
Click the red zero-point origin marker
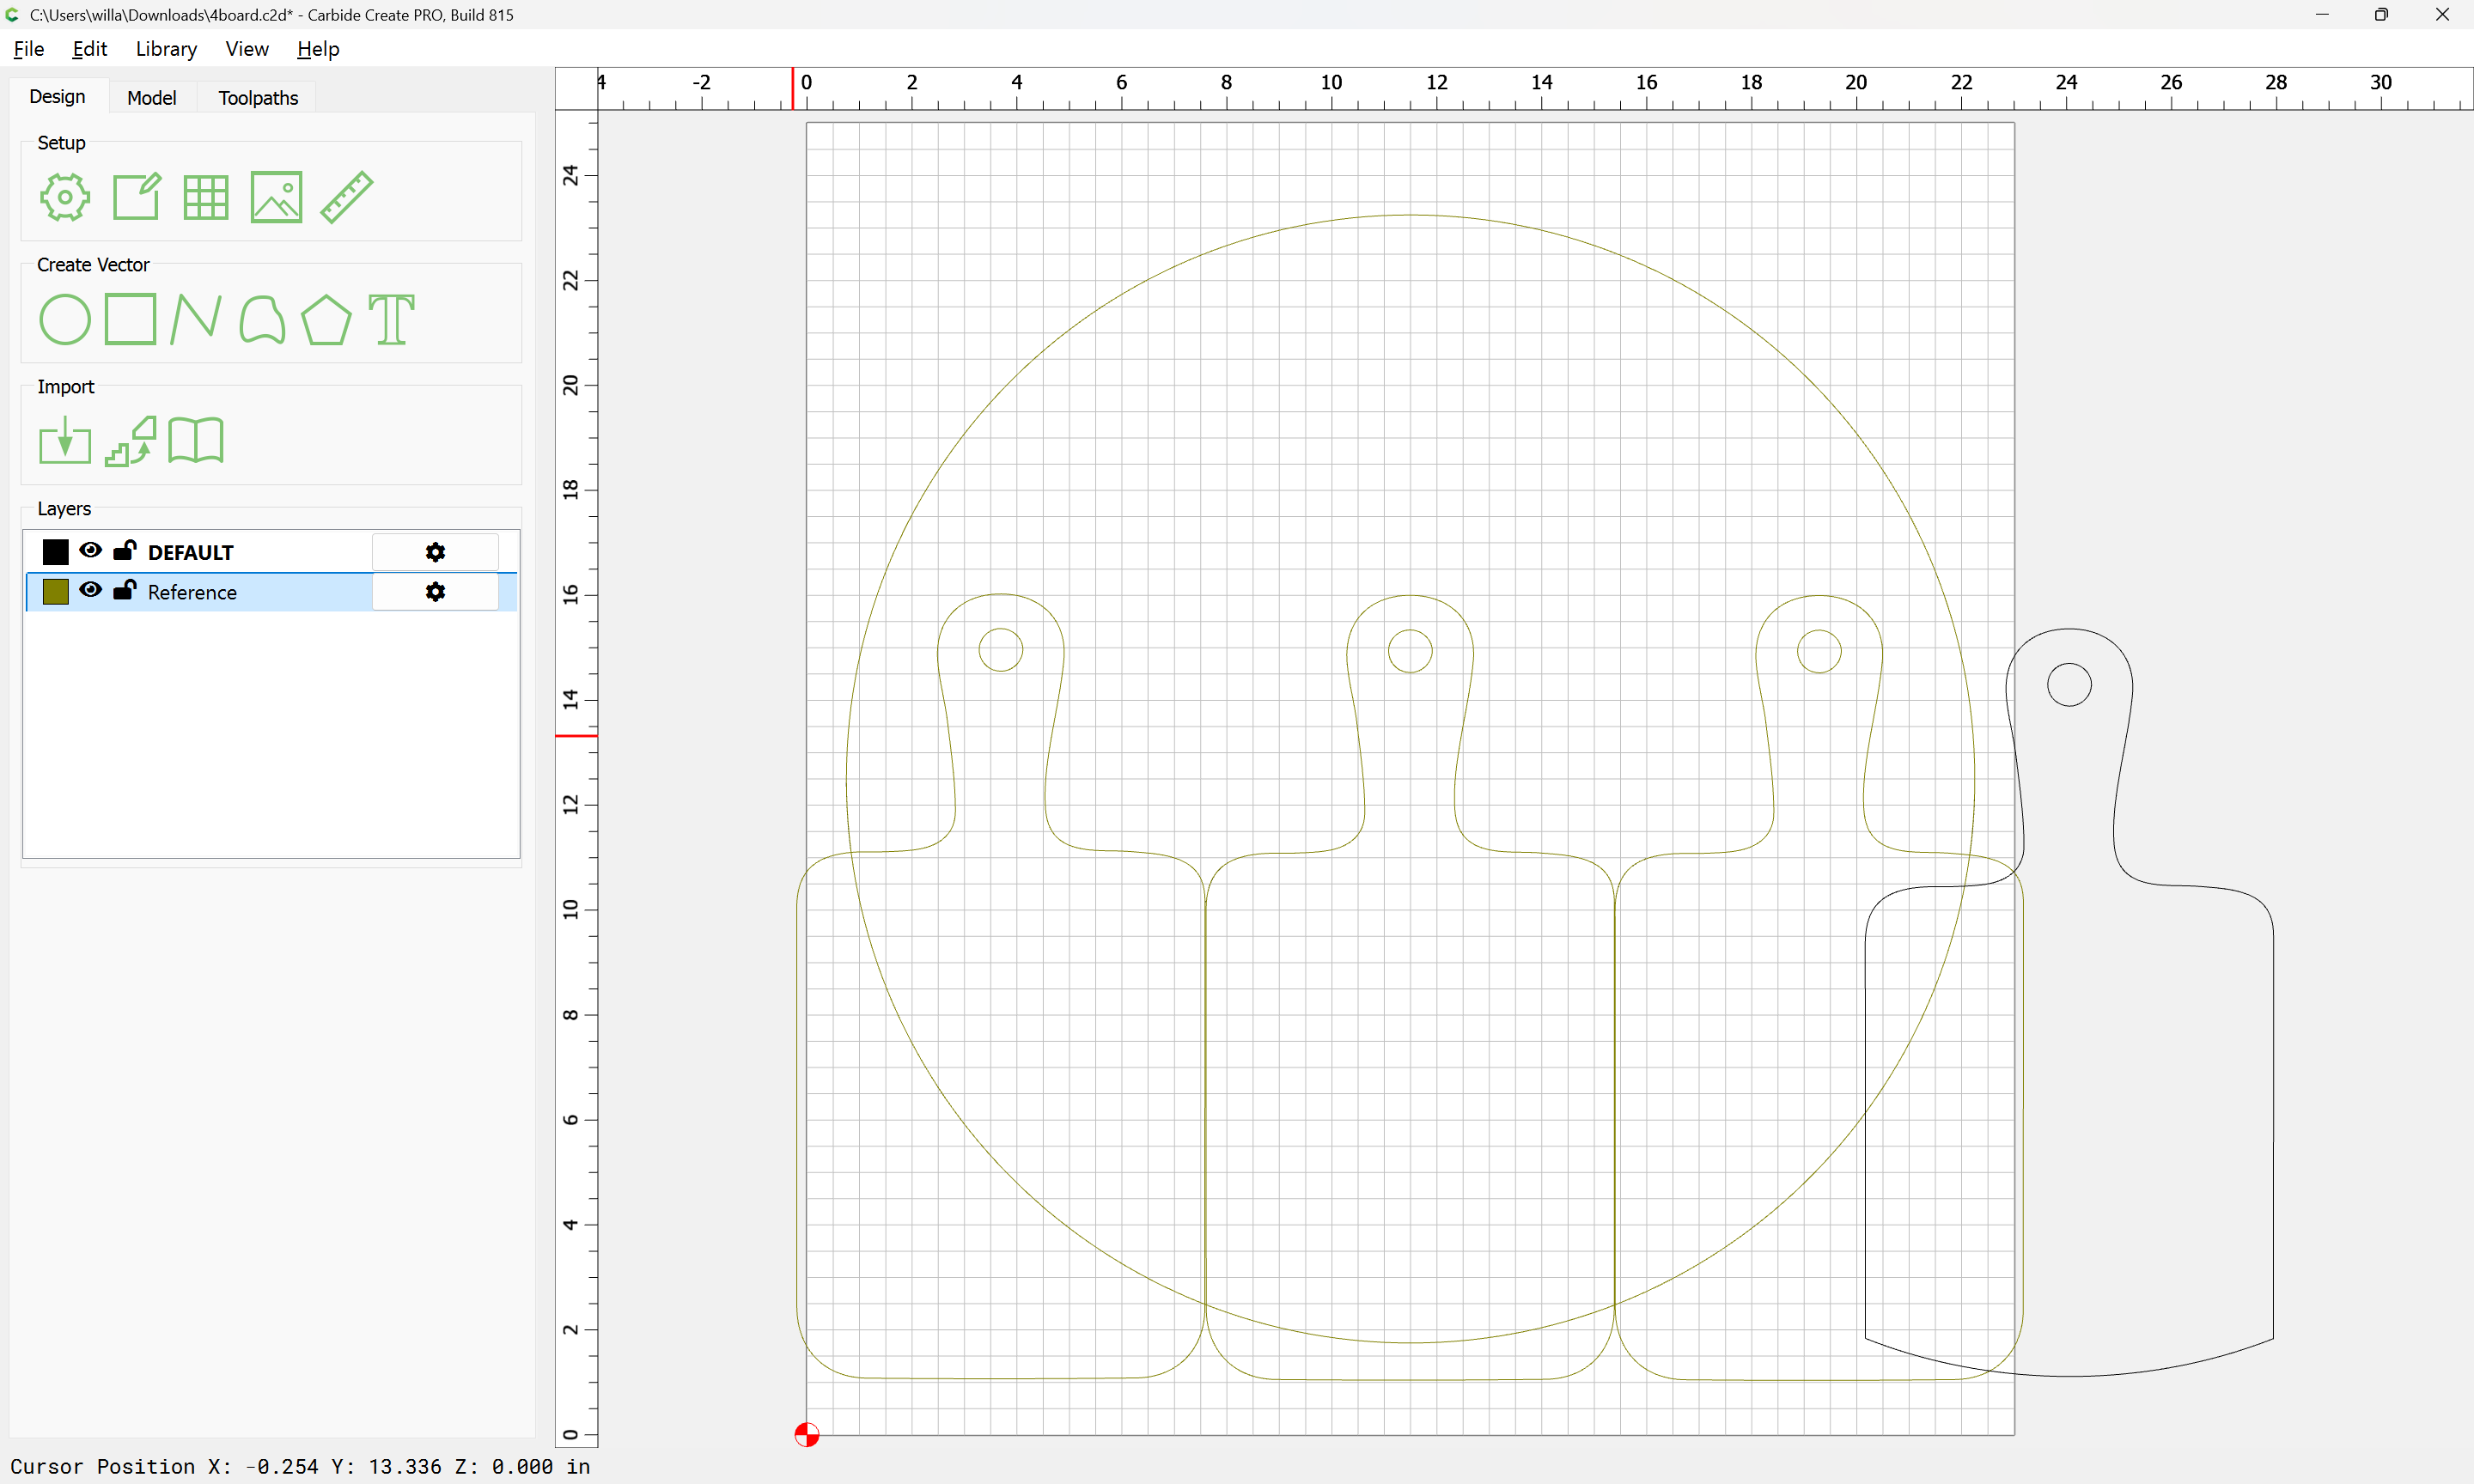click(x=807, y=1435)
